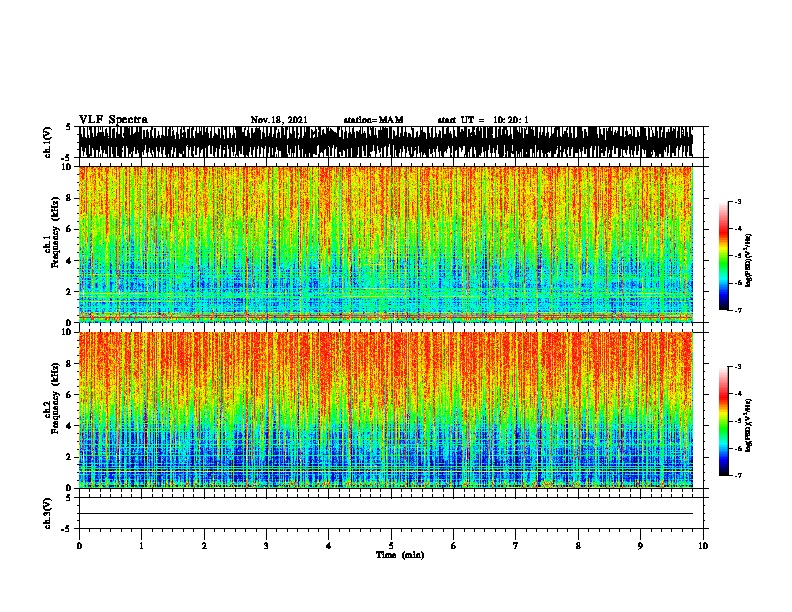Click the log(PSD) label beside ch.1 color bar
Screen dimensions: 792x612
[749, 260]
